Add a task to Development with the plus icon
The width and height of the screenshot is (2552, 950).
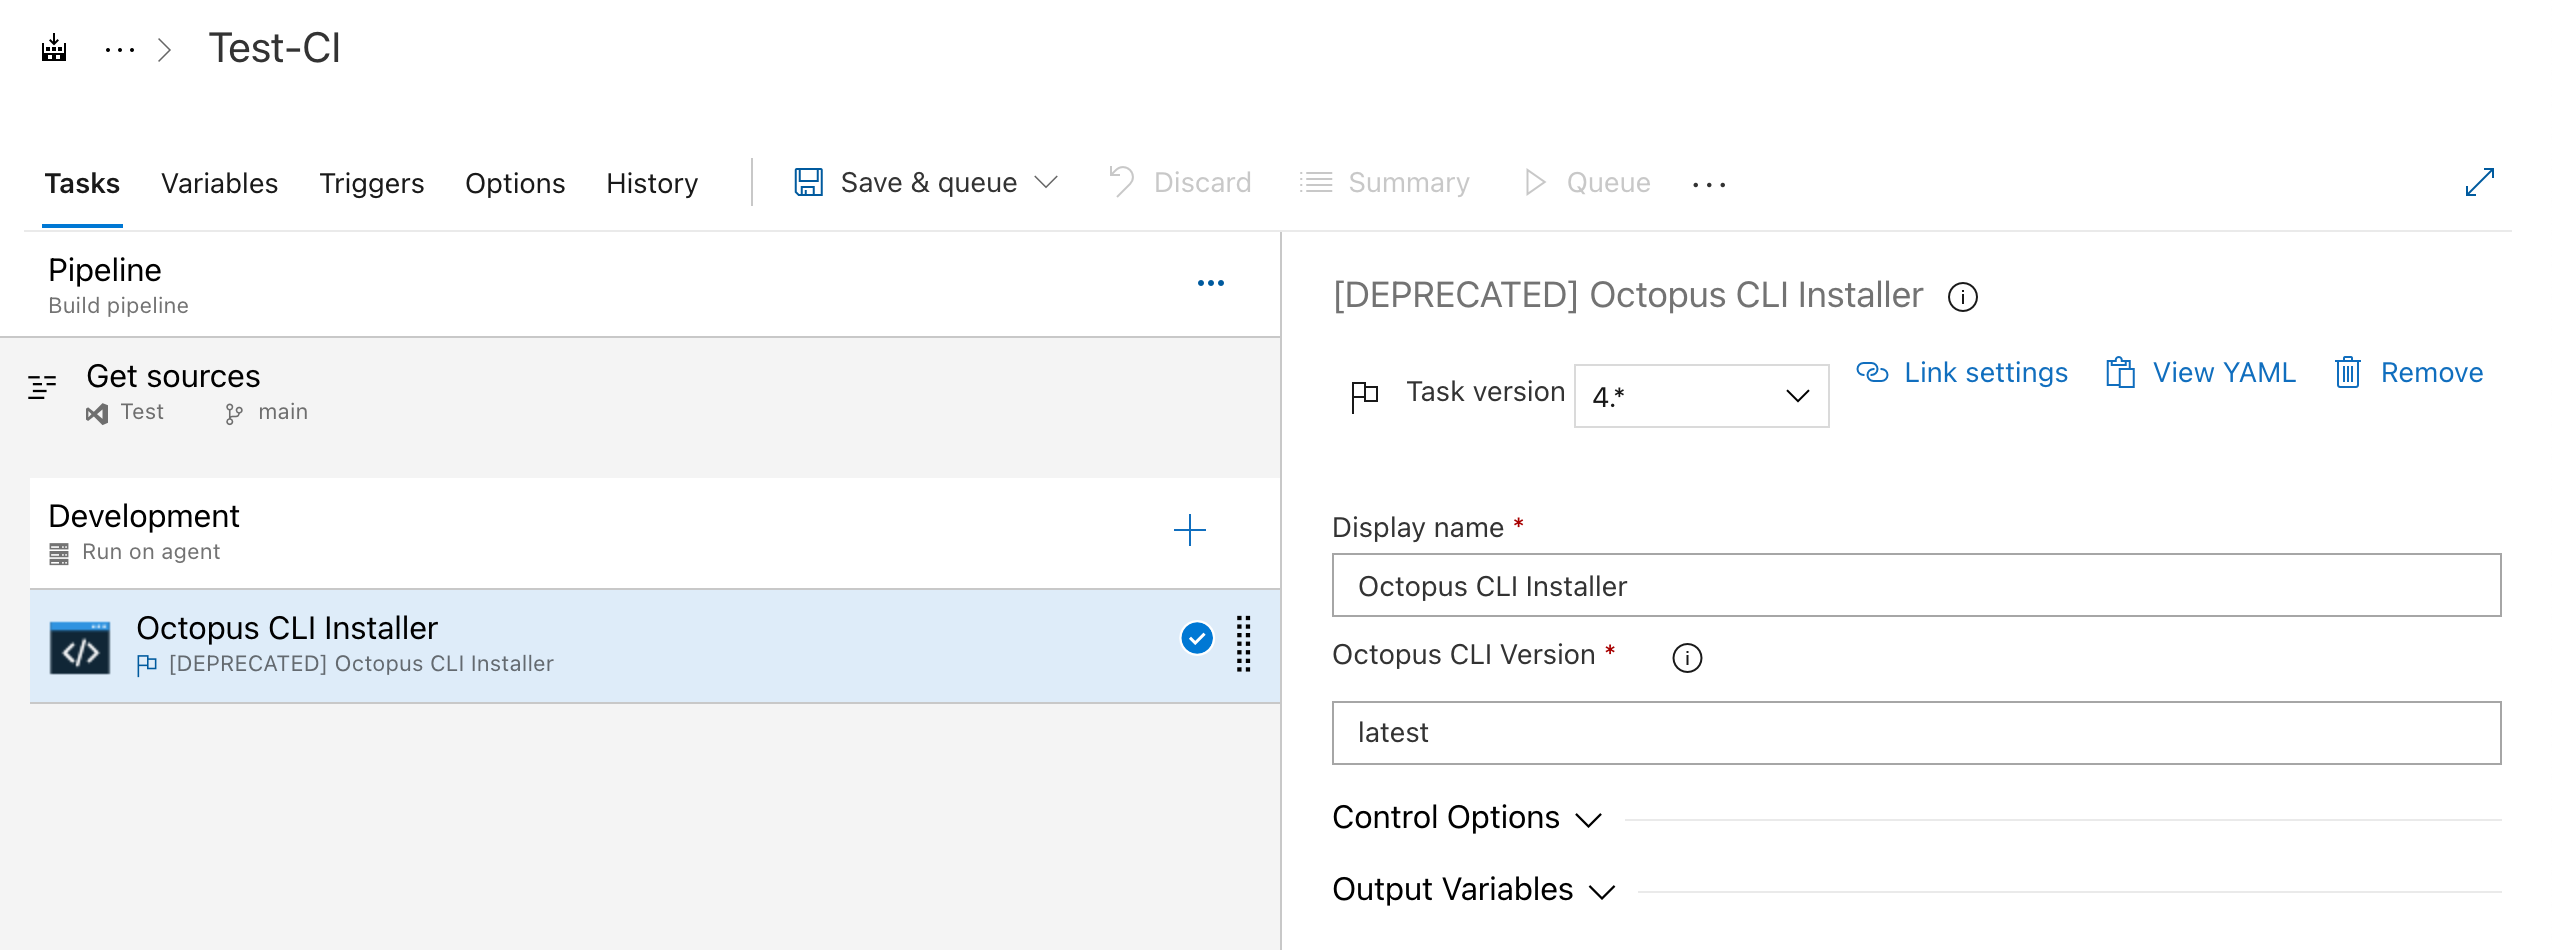(x=1190, y=531)
